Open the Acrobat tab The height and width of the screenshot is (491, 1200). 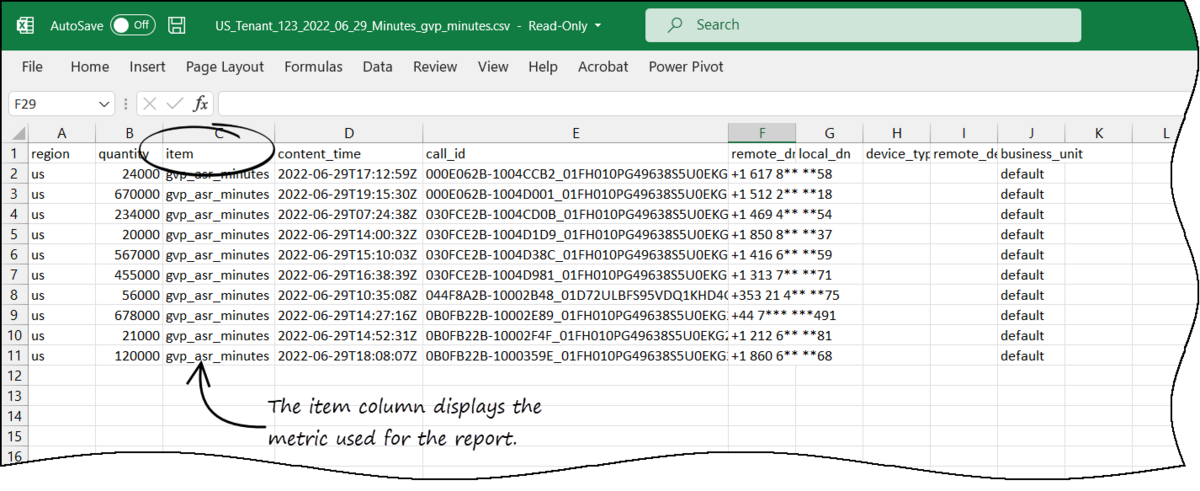[603, 67]
